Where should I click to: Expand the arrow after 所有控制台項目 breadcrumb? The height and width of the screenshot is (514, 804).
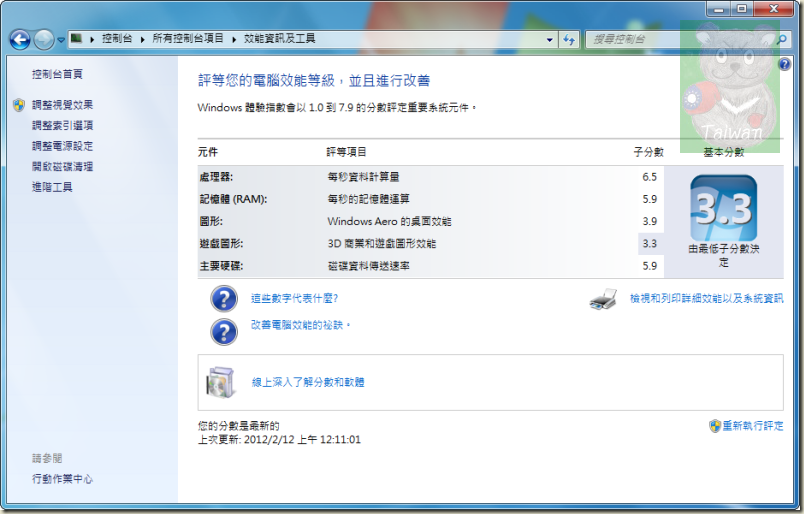tap(234, 39)
